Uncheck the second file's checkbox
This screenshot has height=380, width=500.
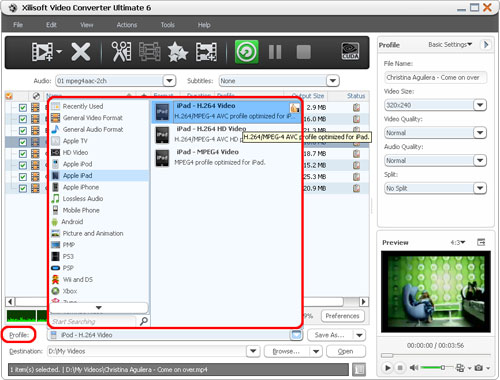tap(23, 119)
